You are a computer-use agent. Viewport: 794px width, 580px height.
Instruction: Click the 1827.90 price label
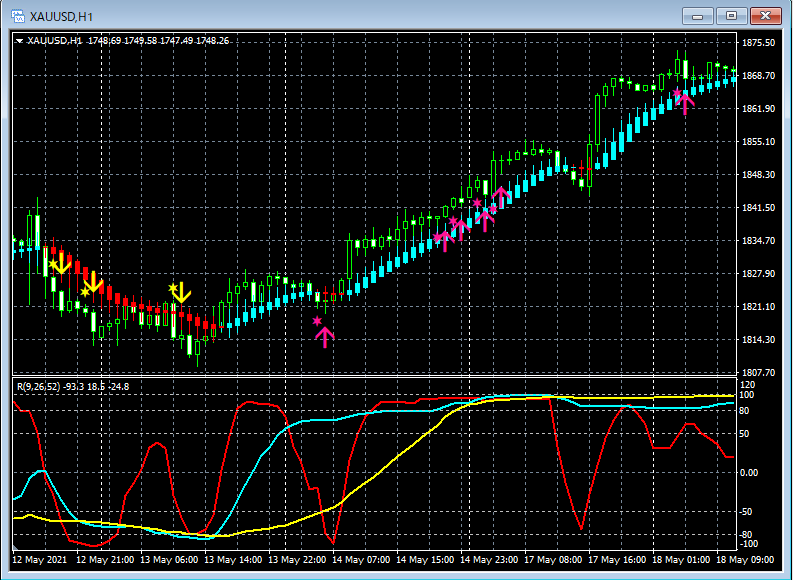[x=758, y=274]
